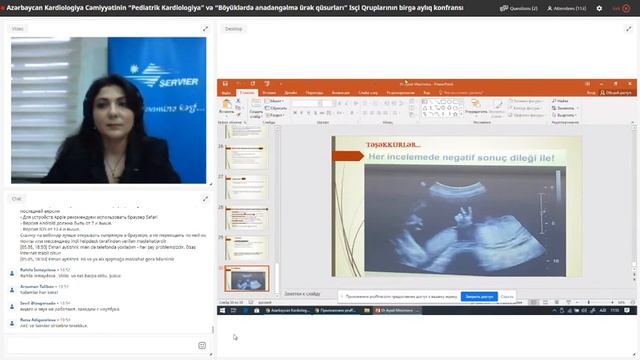Expand the Desktop share panel
The height and width of the screenshot is (360, 640).
pos(629,29)
